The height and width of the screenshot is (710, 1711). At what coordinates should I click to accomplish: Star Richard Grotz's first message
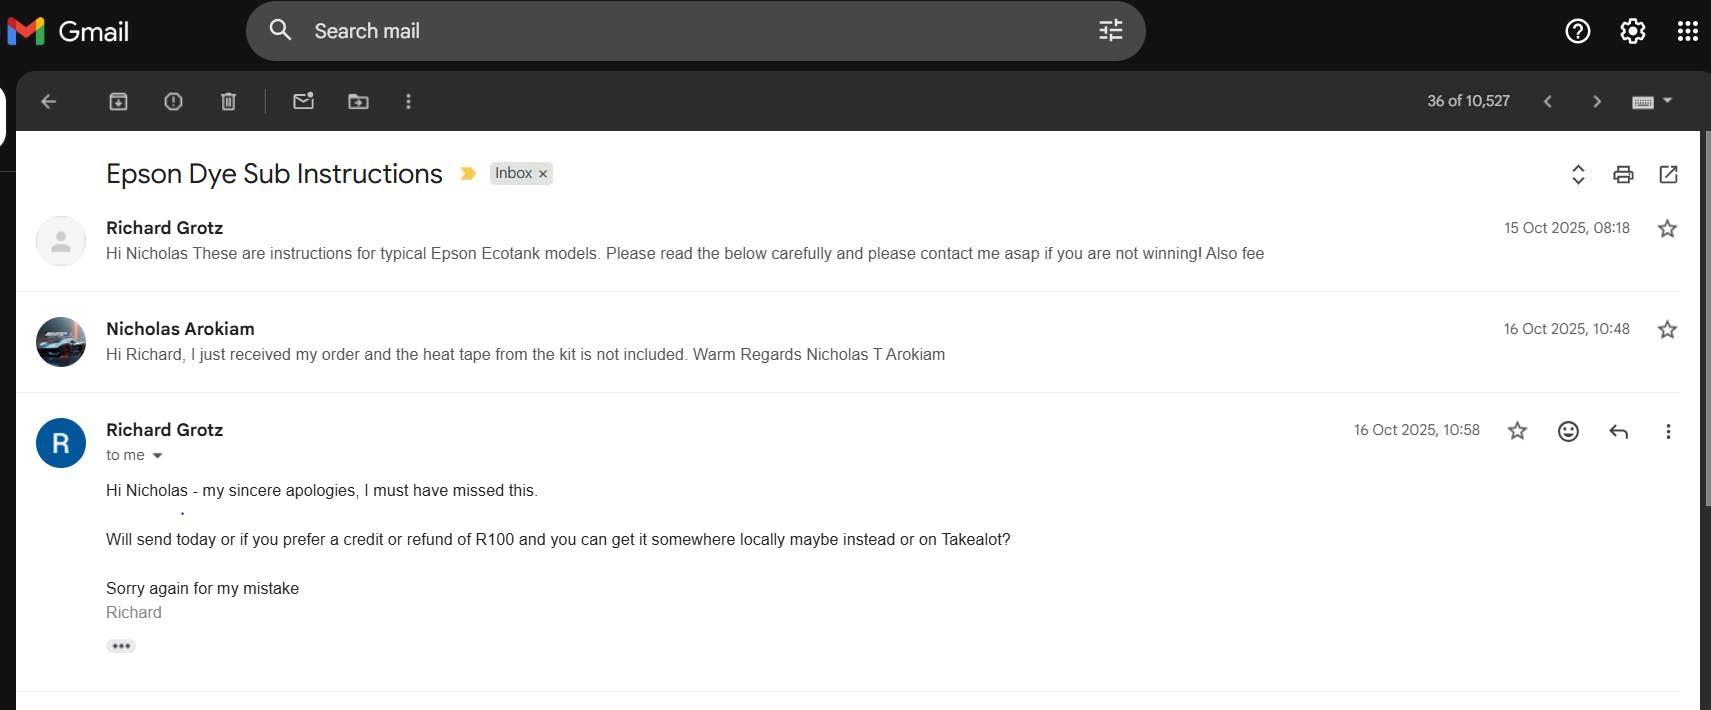(x=1667, y=229)
